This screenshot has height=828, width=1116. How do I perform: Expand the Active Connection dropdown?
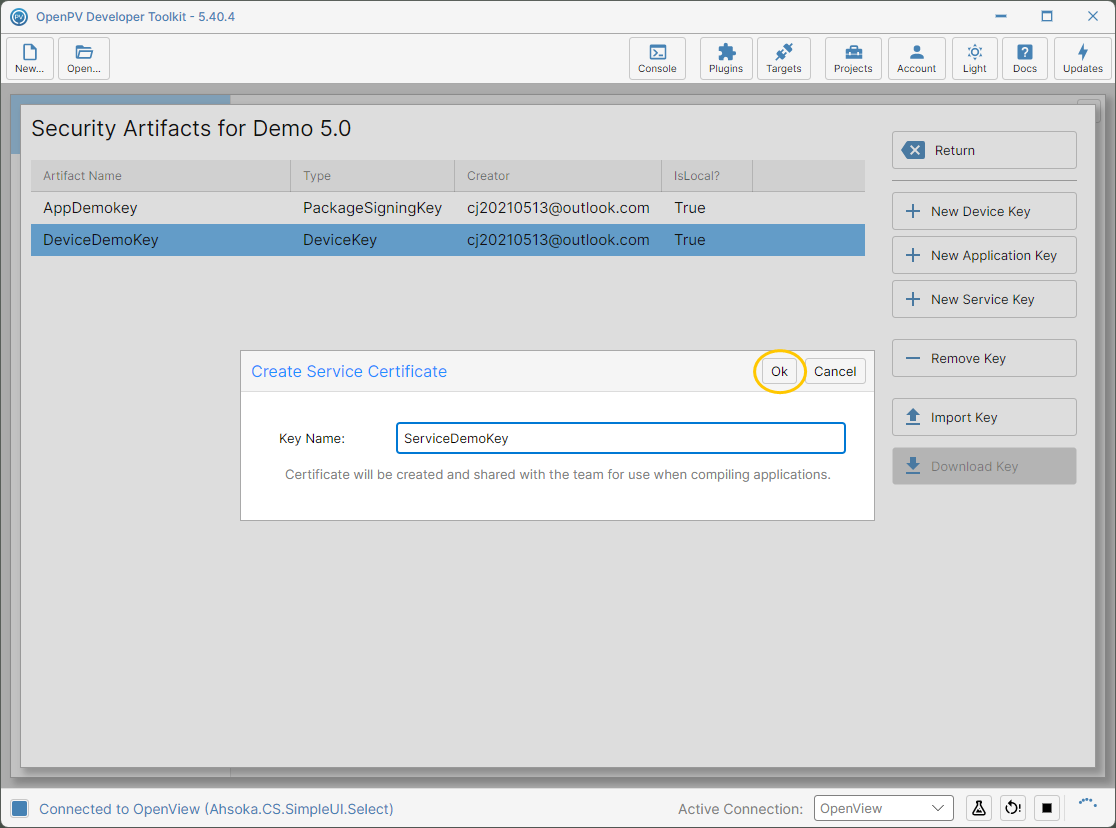(x=883, y=808)
